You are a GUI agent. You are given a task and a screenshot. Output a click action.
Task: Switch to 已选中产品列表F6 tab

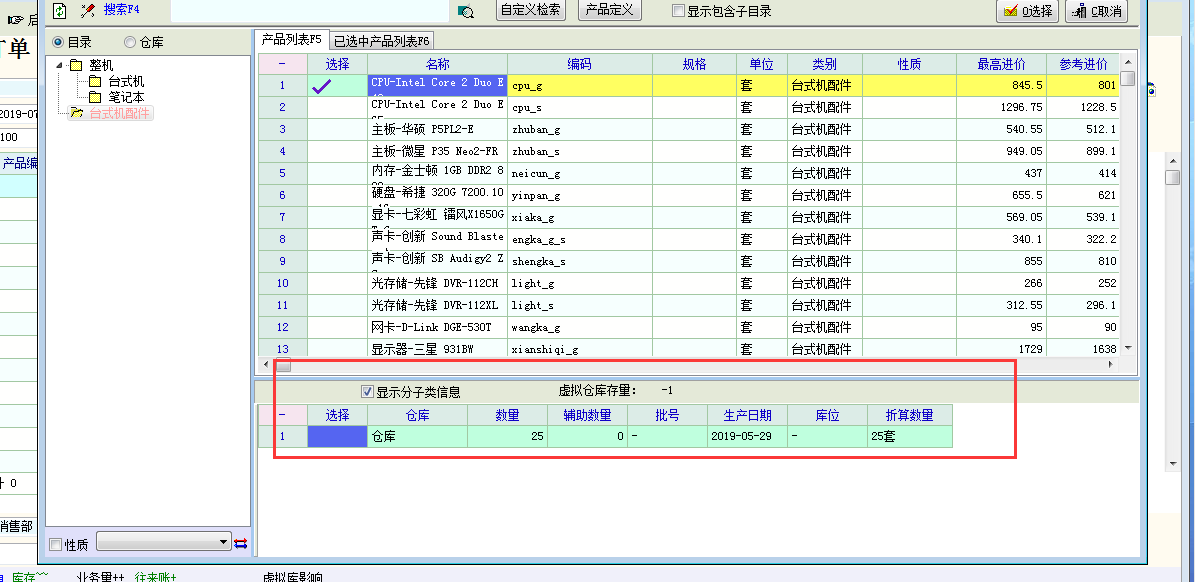click(x=381, y=41)
